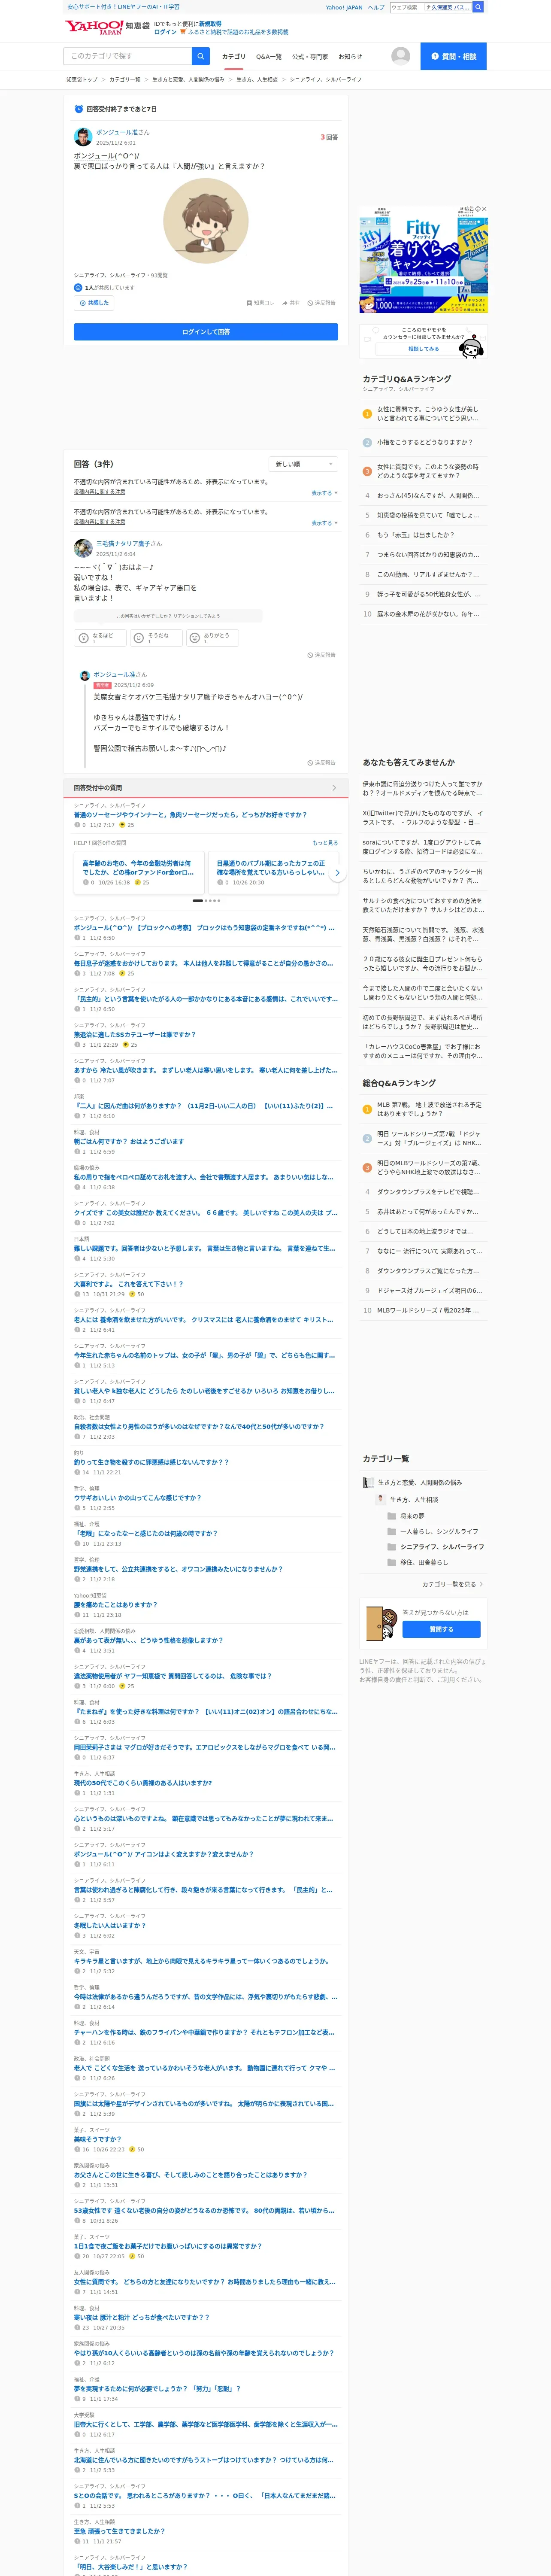Open ranking item おっさん(45)なんですが

point(428,495)
